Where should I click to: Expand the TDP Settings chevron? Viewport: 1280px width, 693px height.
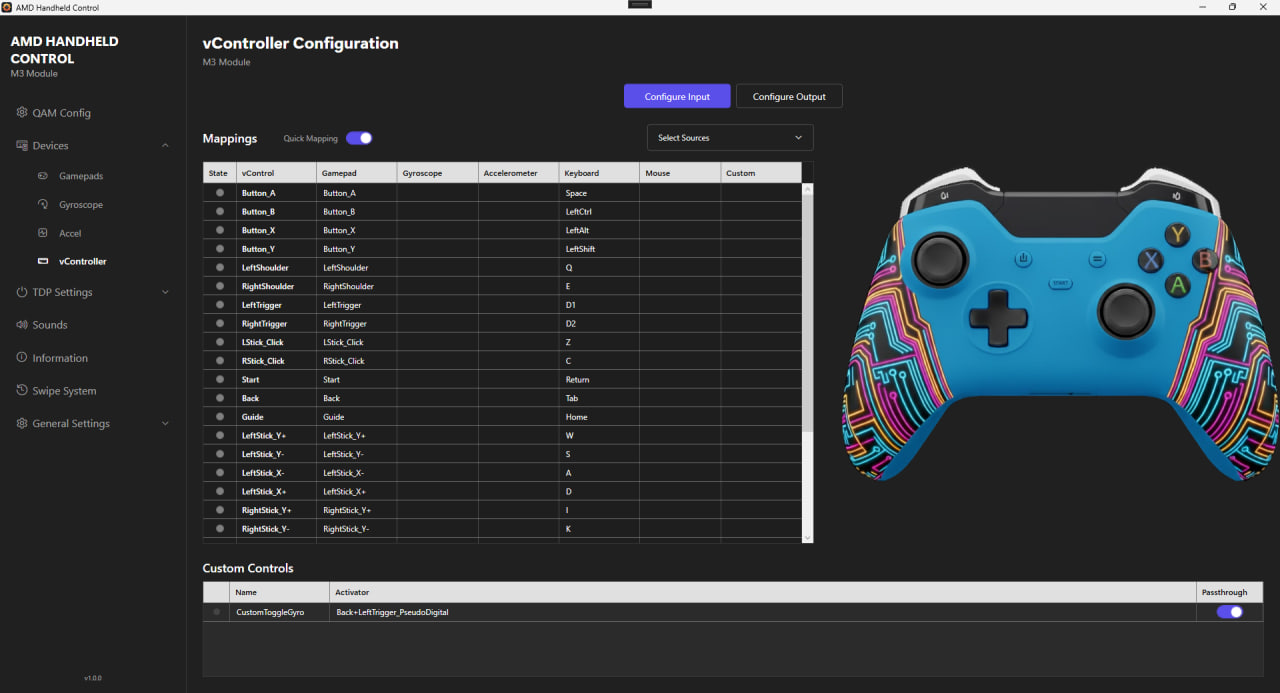(x=166, y=292)
